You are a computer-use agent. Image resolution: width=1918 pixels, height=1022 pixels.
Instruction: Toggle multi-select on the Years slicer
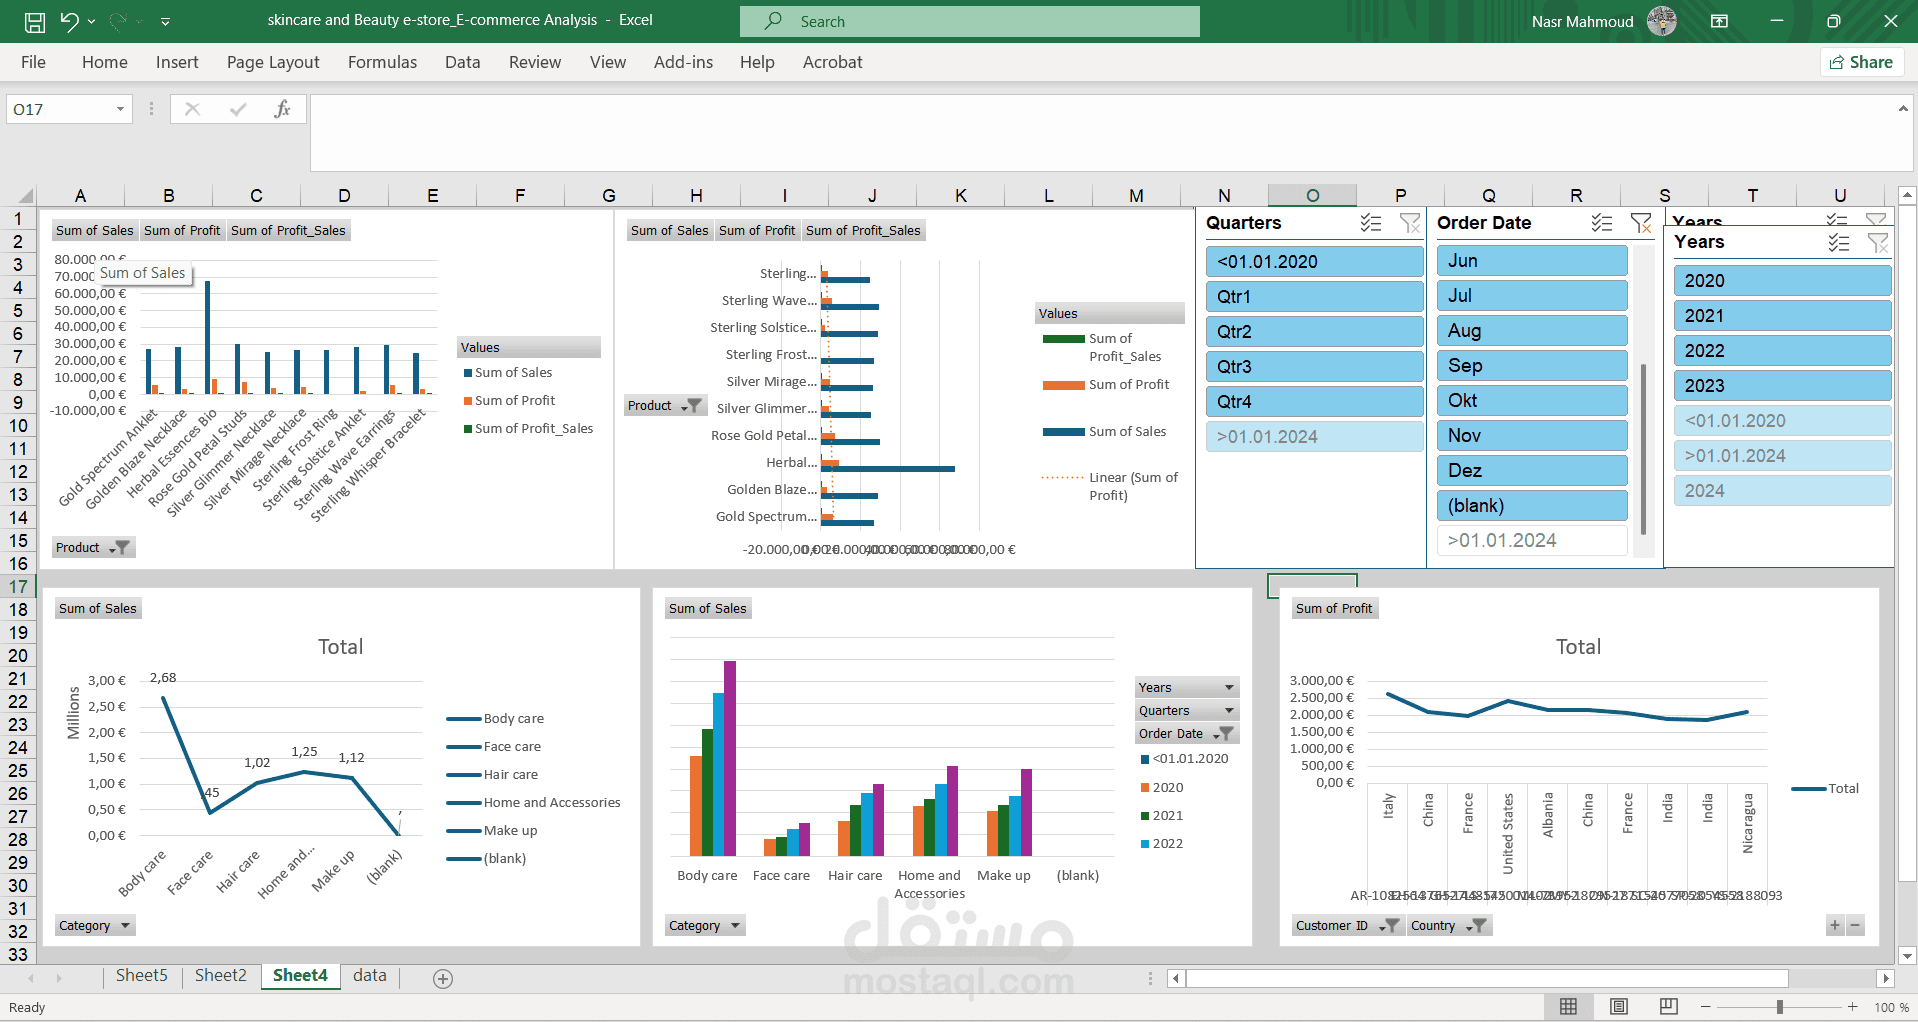pos(1839,242)
